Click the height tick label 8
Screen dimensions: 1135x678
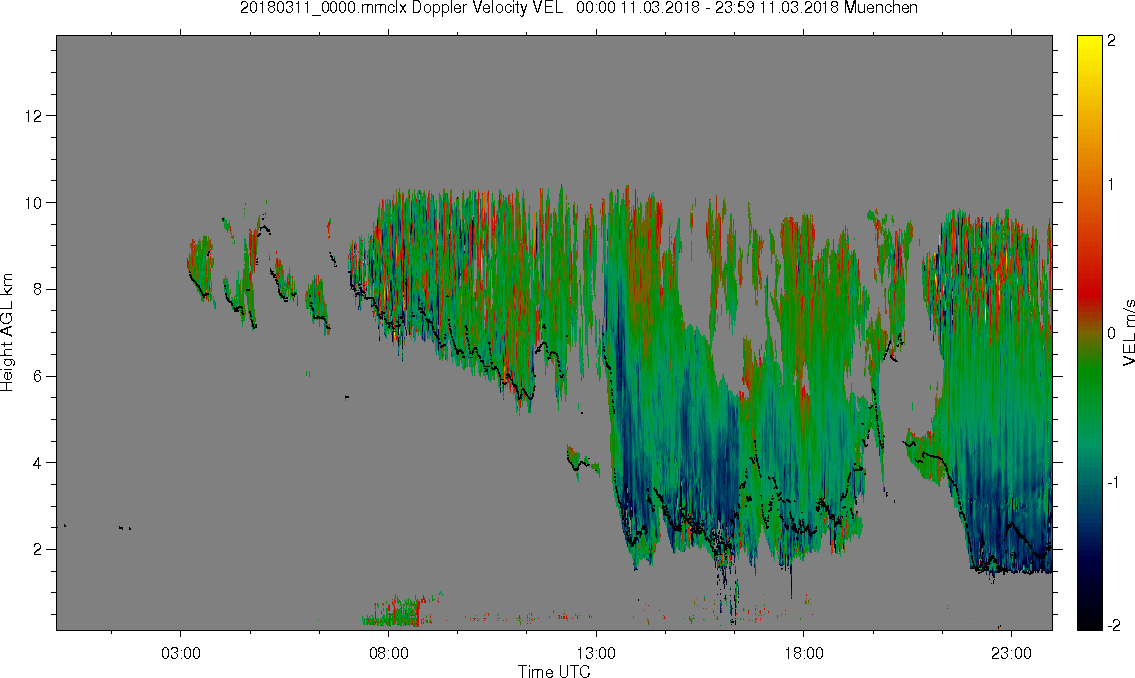pos(38,289)
